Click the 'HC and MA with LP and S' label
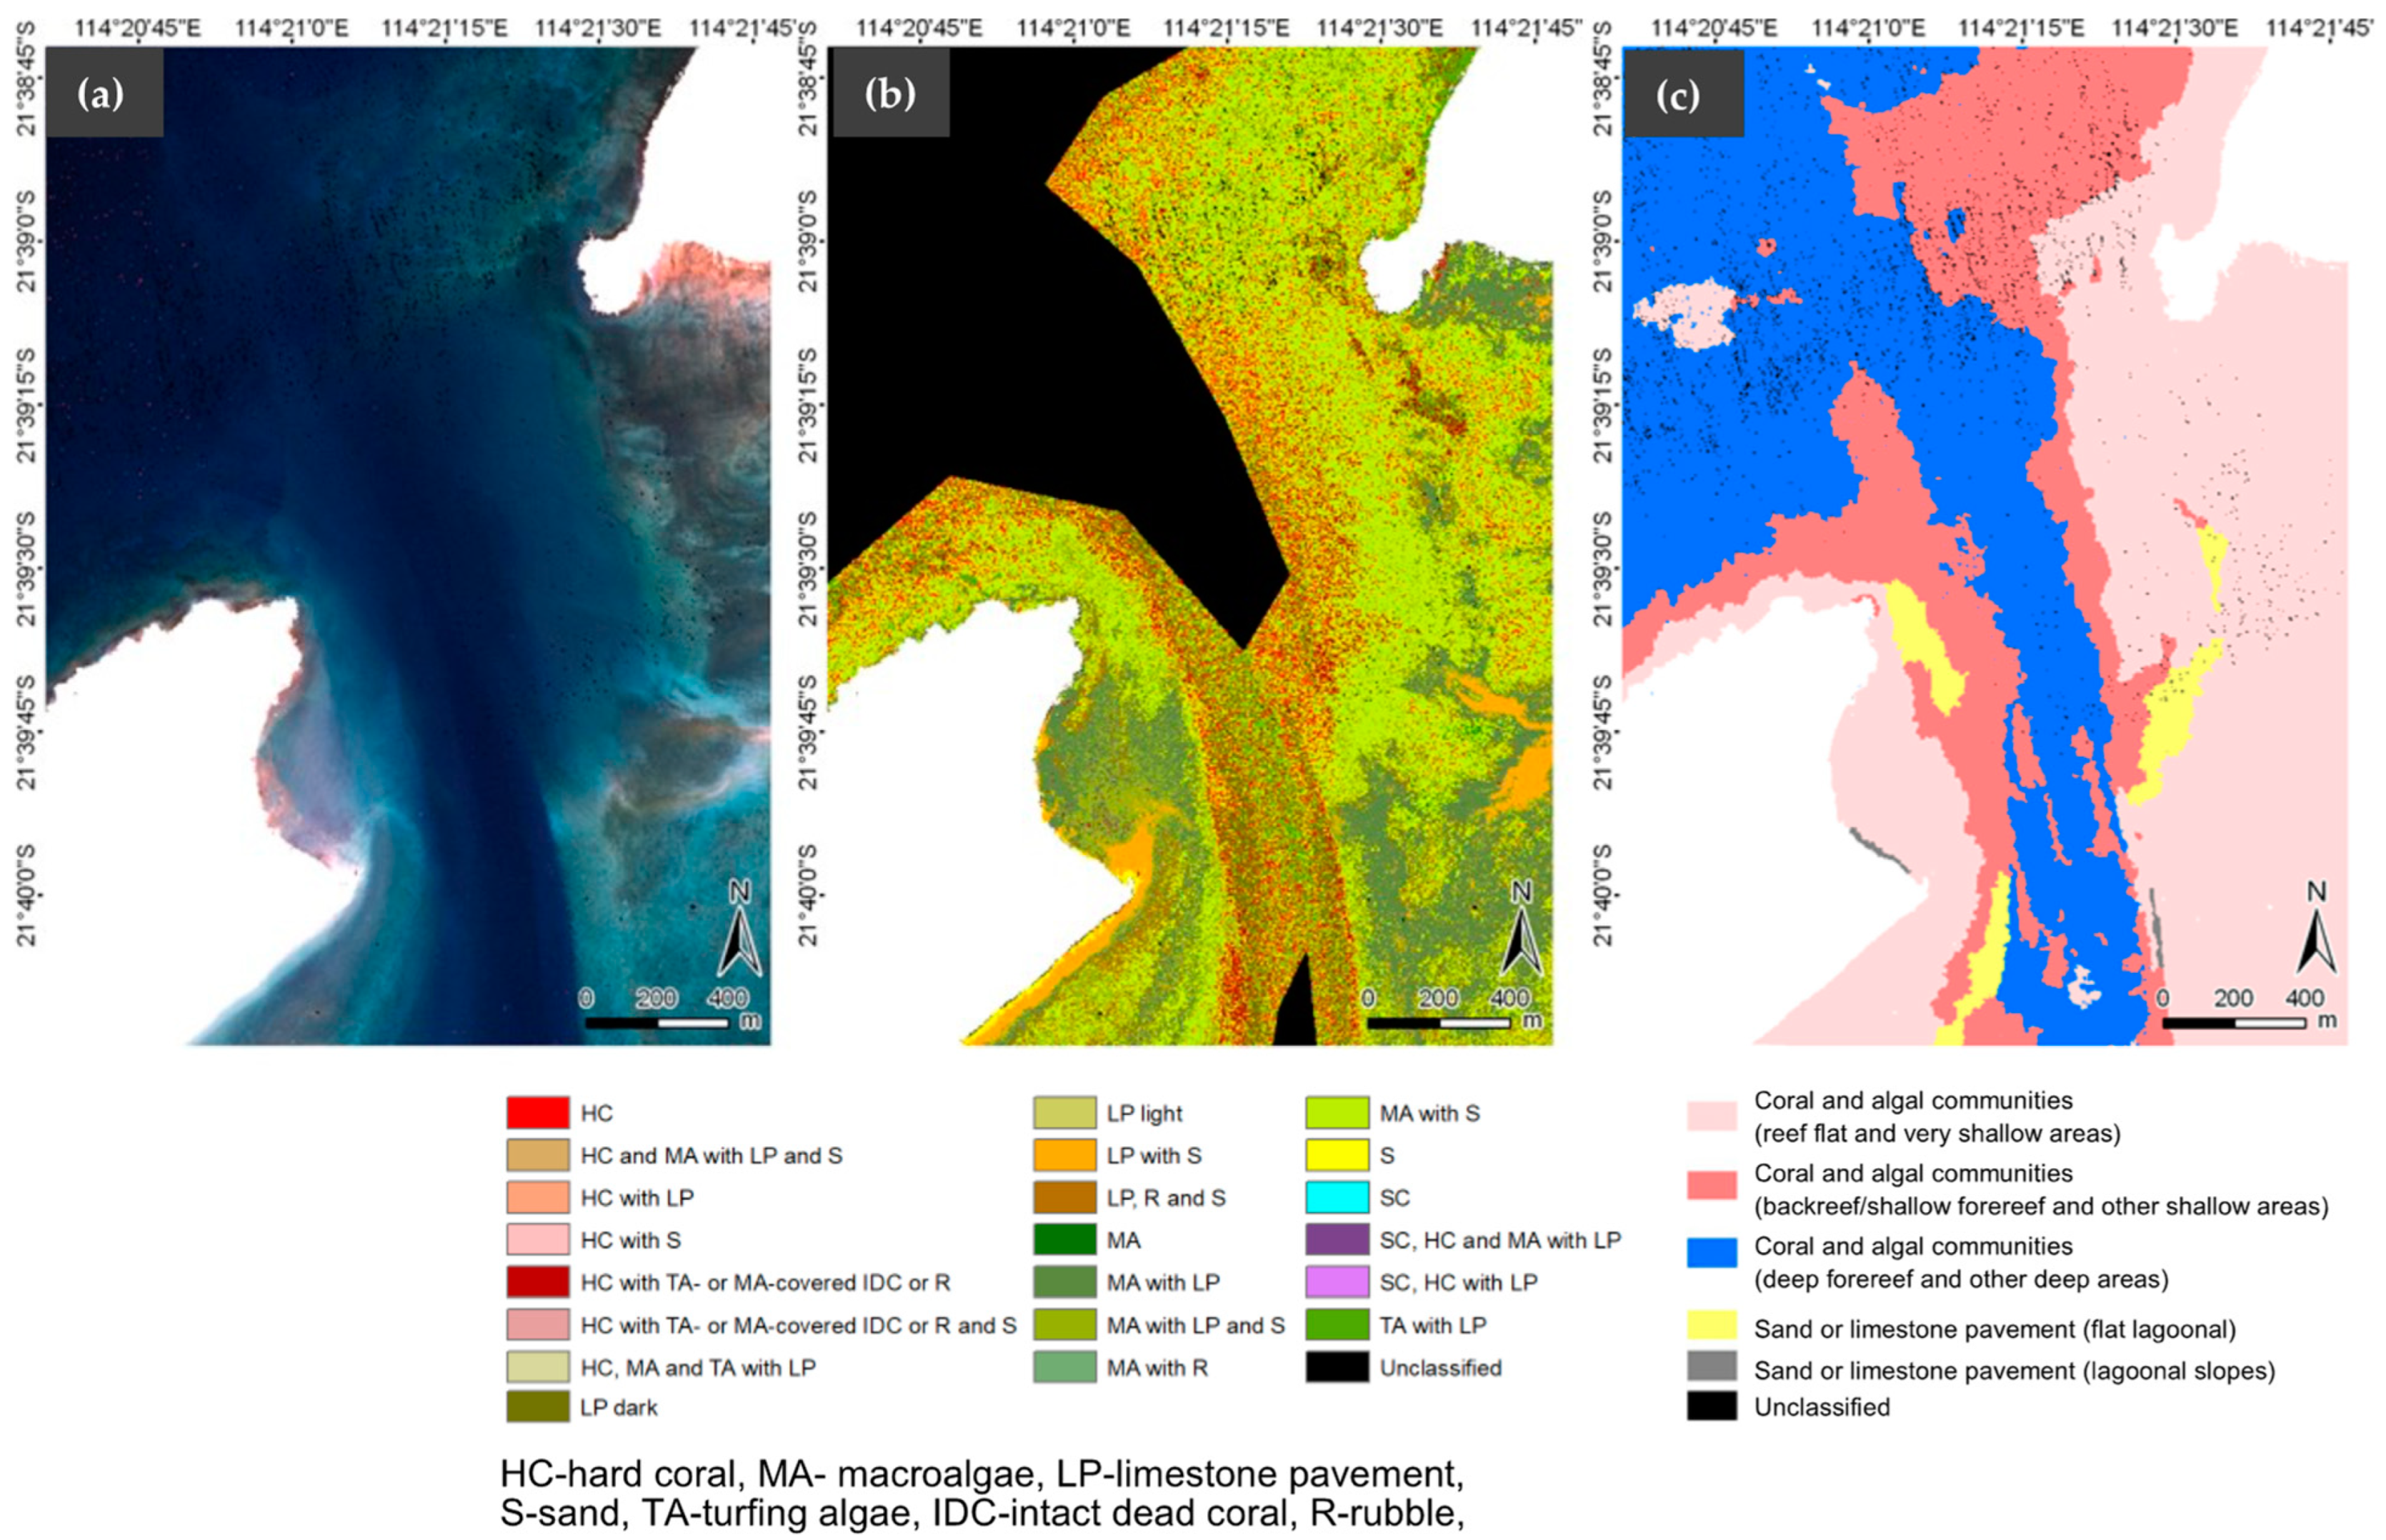This screenshot has height=1540, width=2386. (711, 1155)
